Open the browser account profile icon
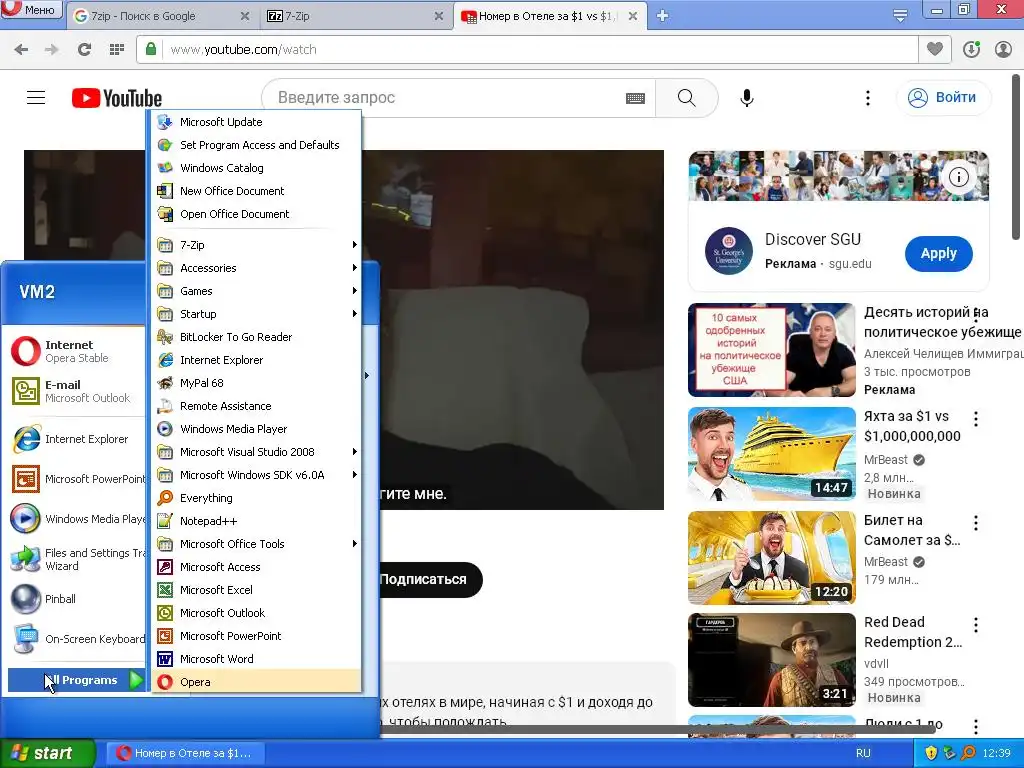Screen dimensions: 1024x768 1003,49
